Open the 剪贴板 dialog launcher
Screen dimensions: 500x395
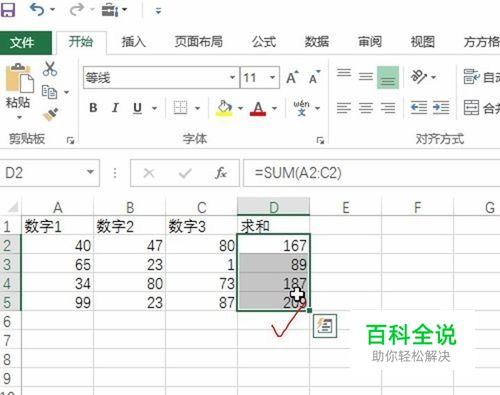70,140
